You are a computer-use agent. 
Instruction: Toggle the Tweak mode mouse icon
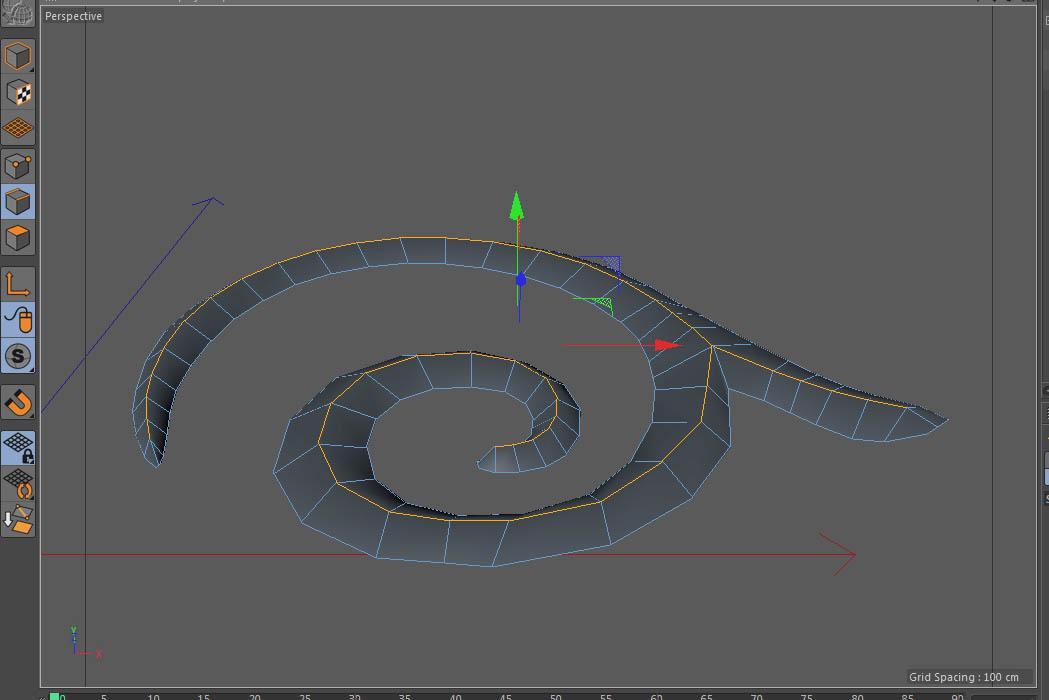(x=18, y=320)
